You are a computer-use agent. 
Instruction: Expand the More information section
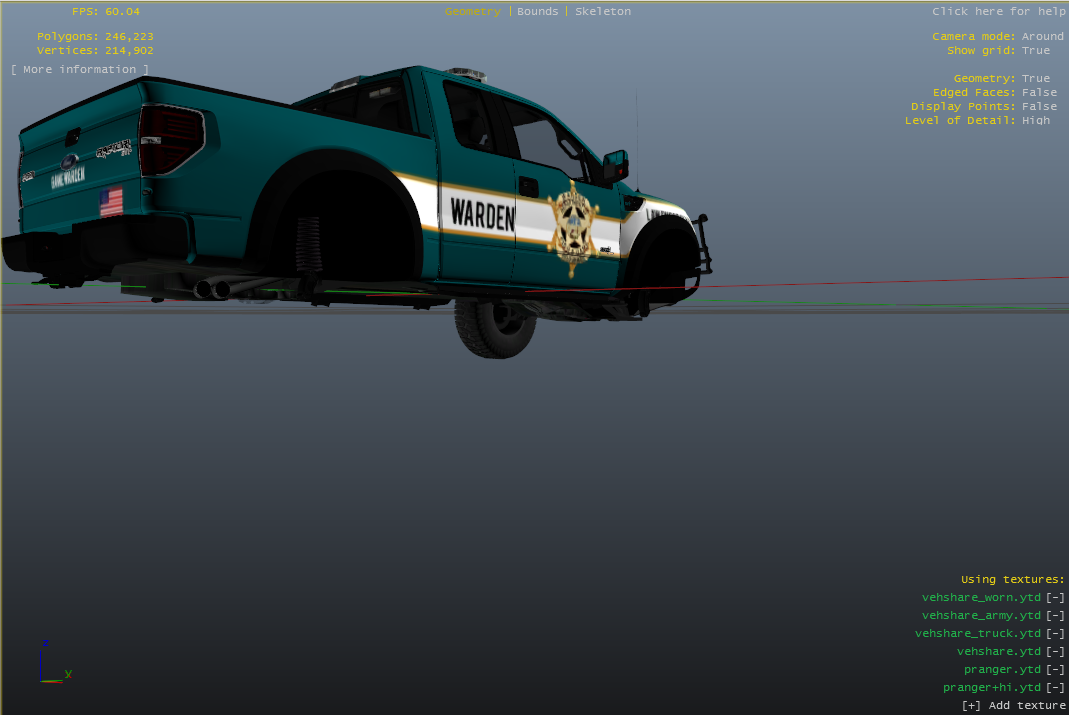pyautogui.click(x=80, y=70)
